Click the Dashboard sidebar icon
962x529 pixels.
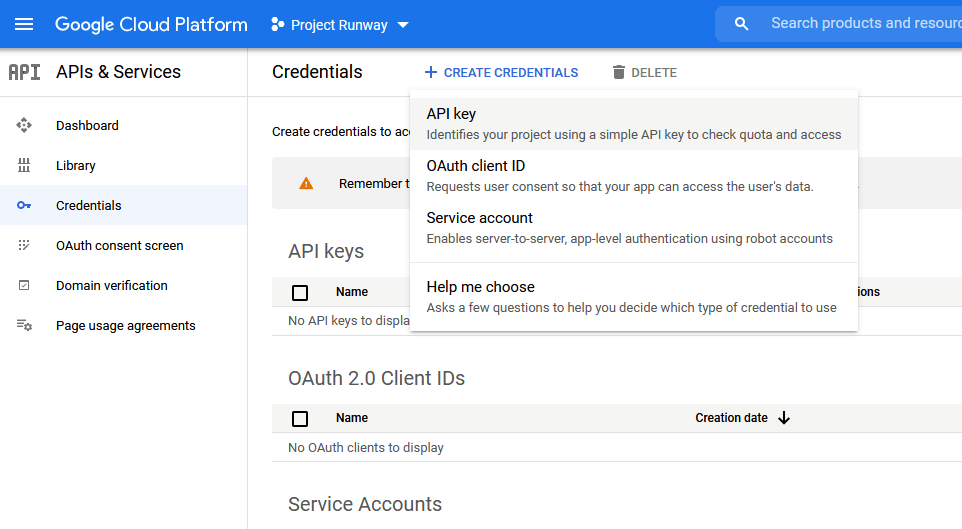pyautogui.click(x=24, y=125)
